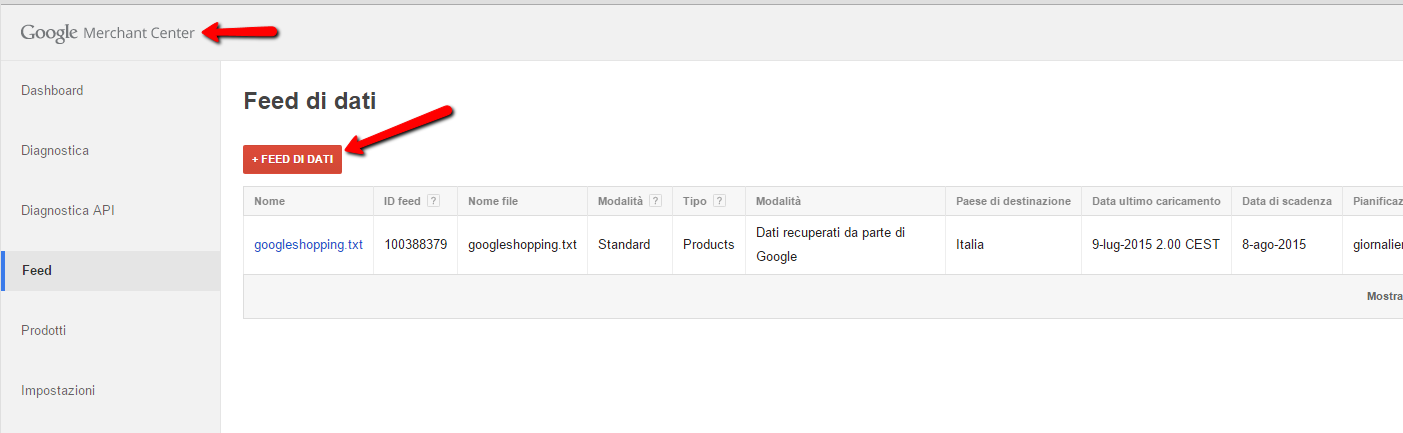Click the Google Merchant Center logo
1403x433 pixels.
tap(108, 33)
